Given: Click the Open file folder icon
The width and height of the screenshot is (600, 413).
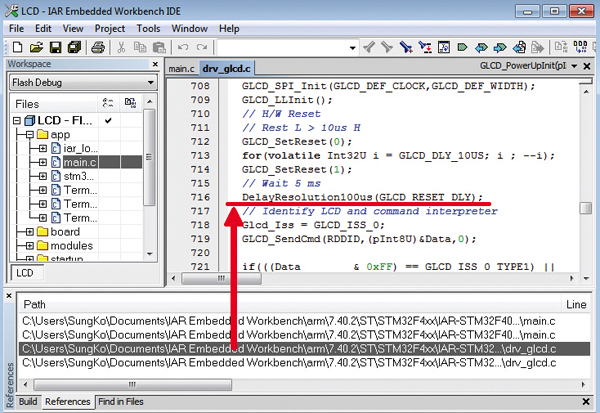Looking at the screenshot, I should tap(34, 47).
